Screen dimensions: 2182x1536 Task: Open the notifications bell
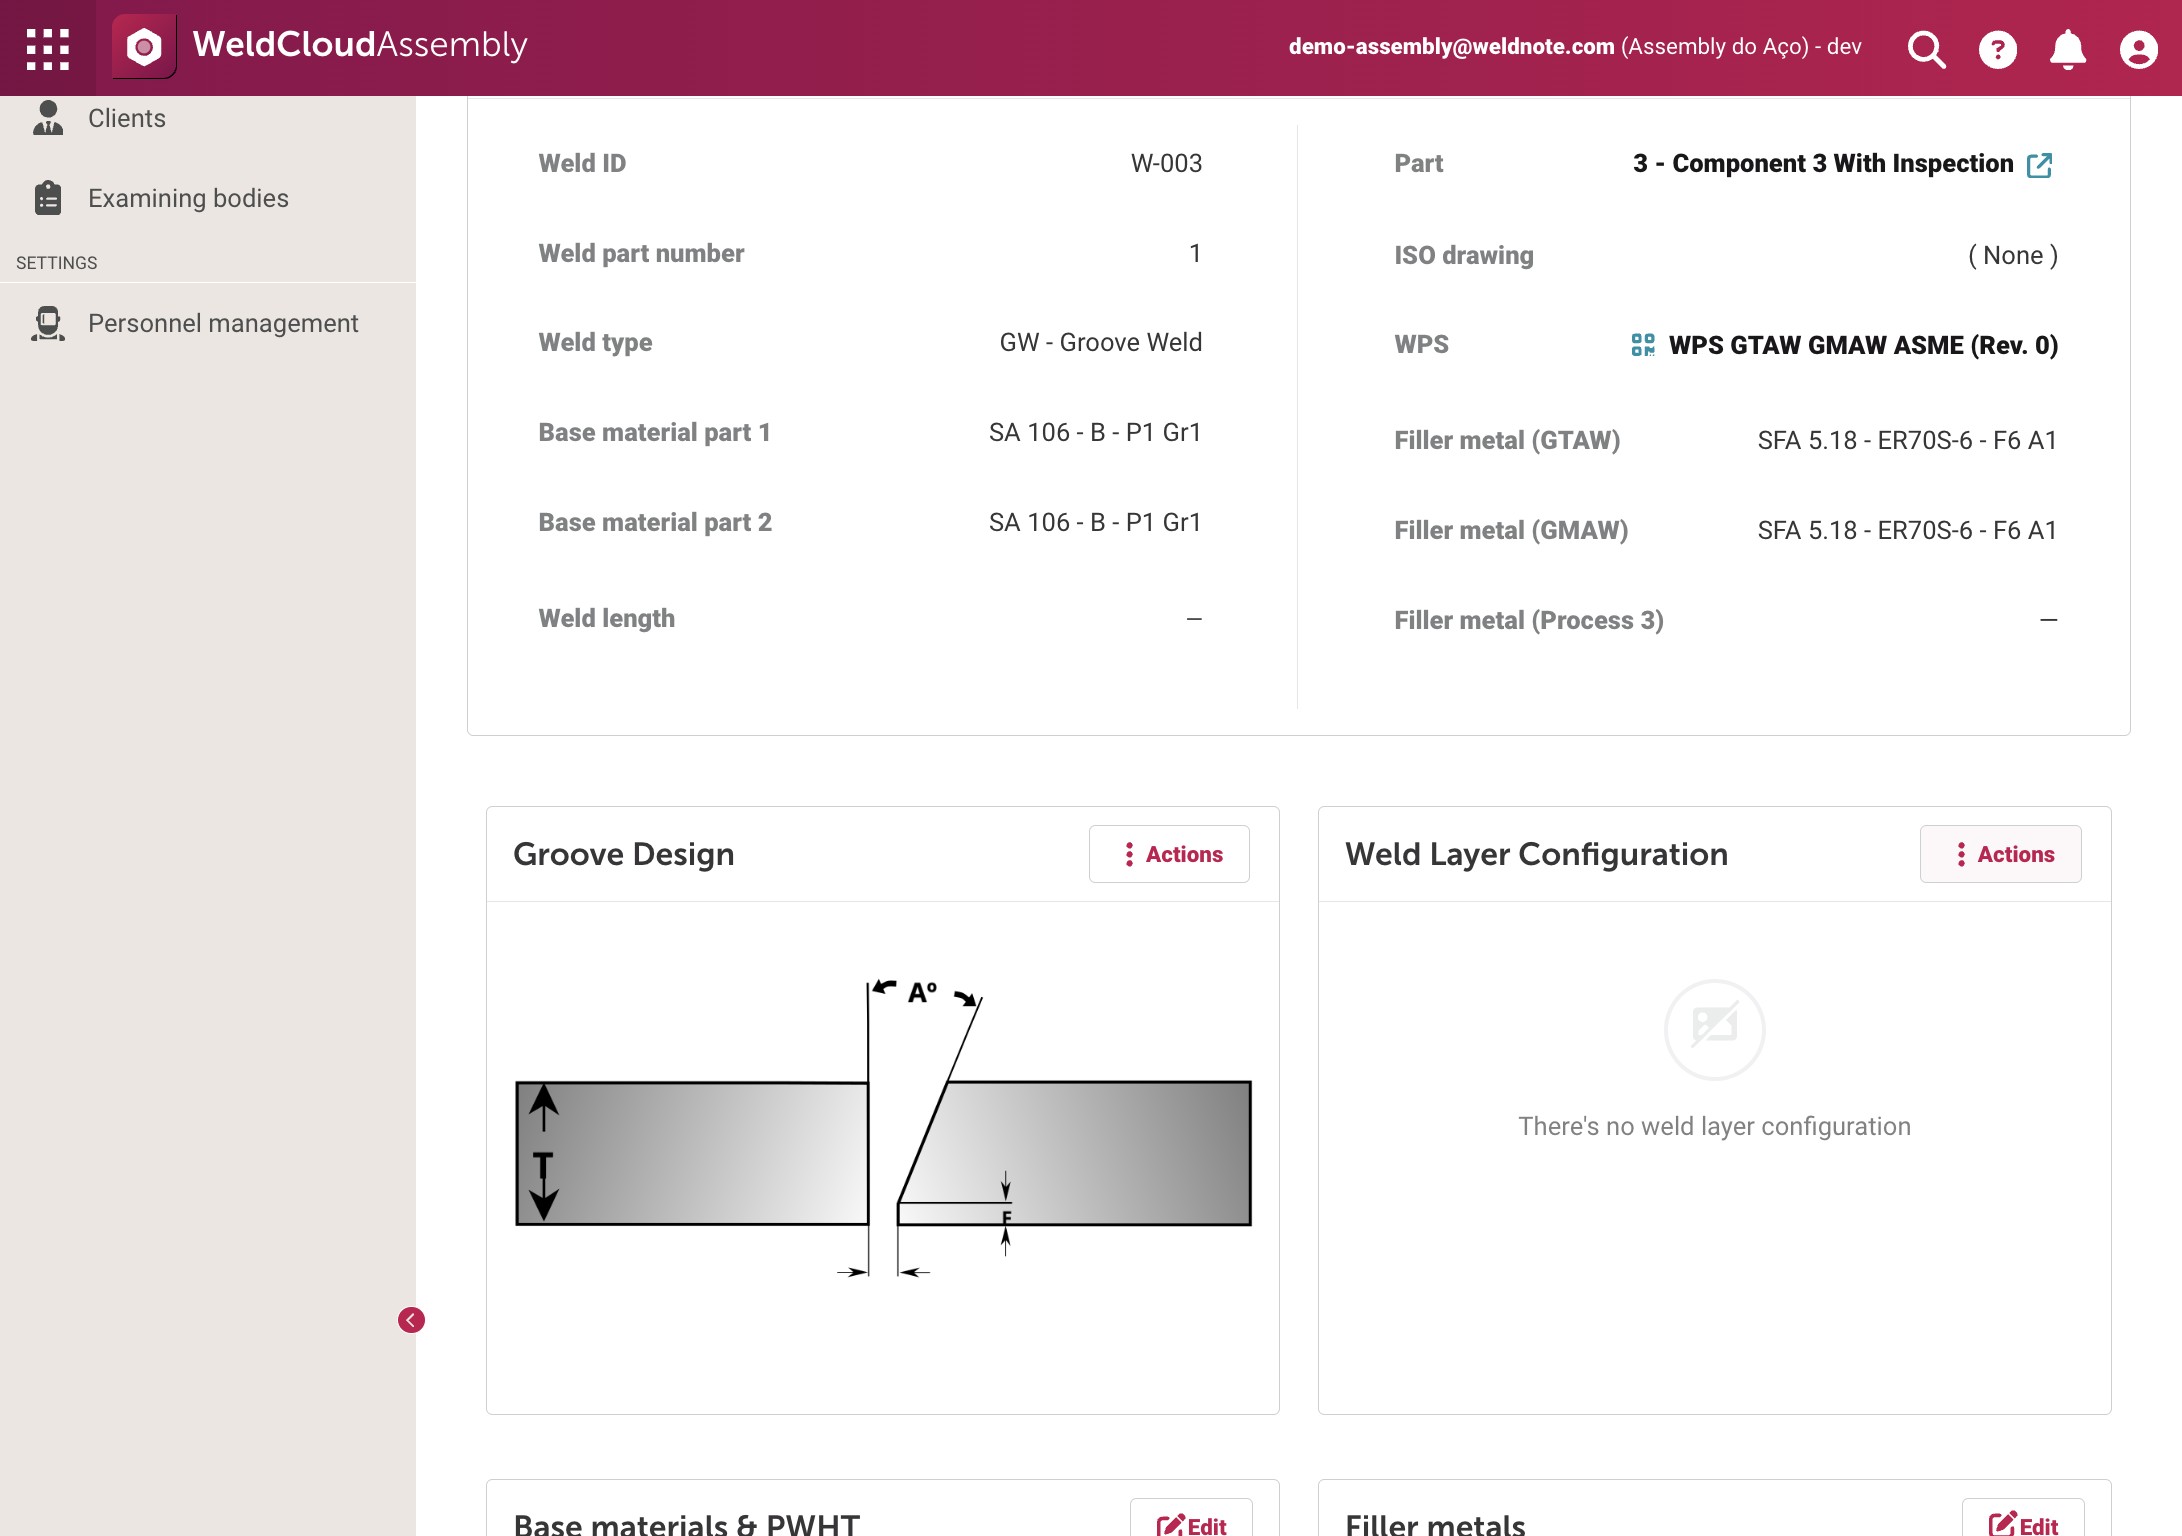[2067, 48]
